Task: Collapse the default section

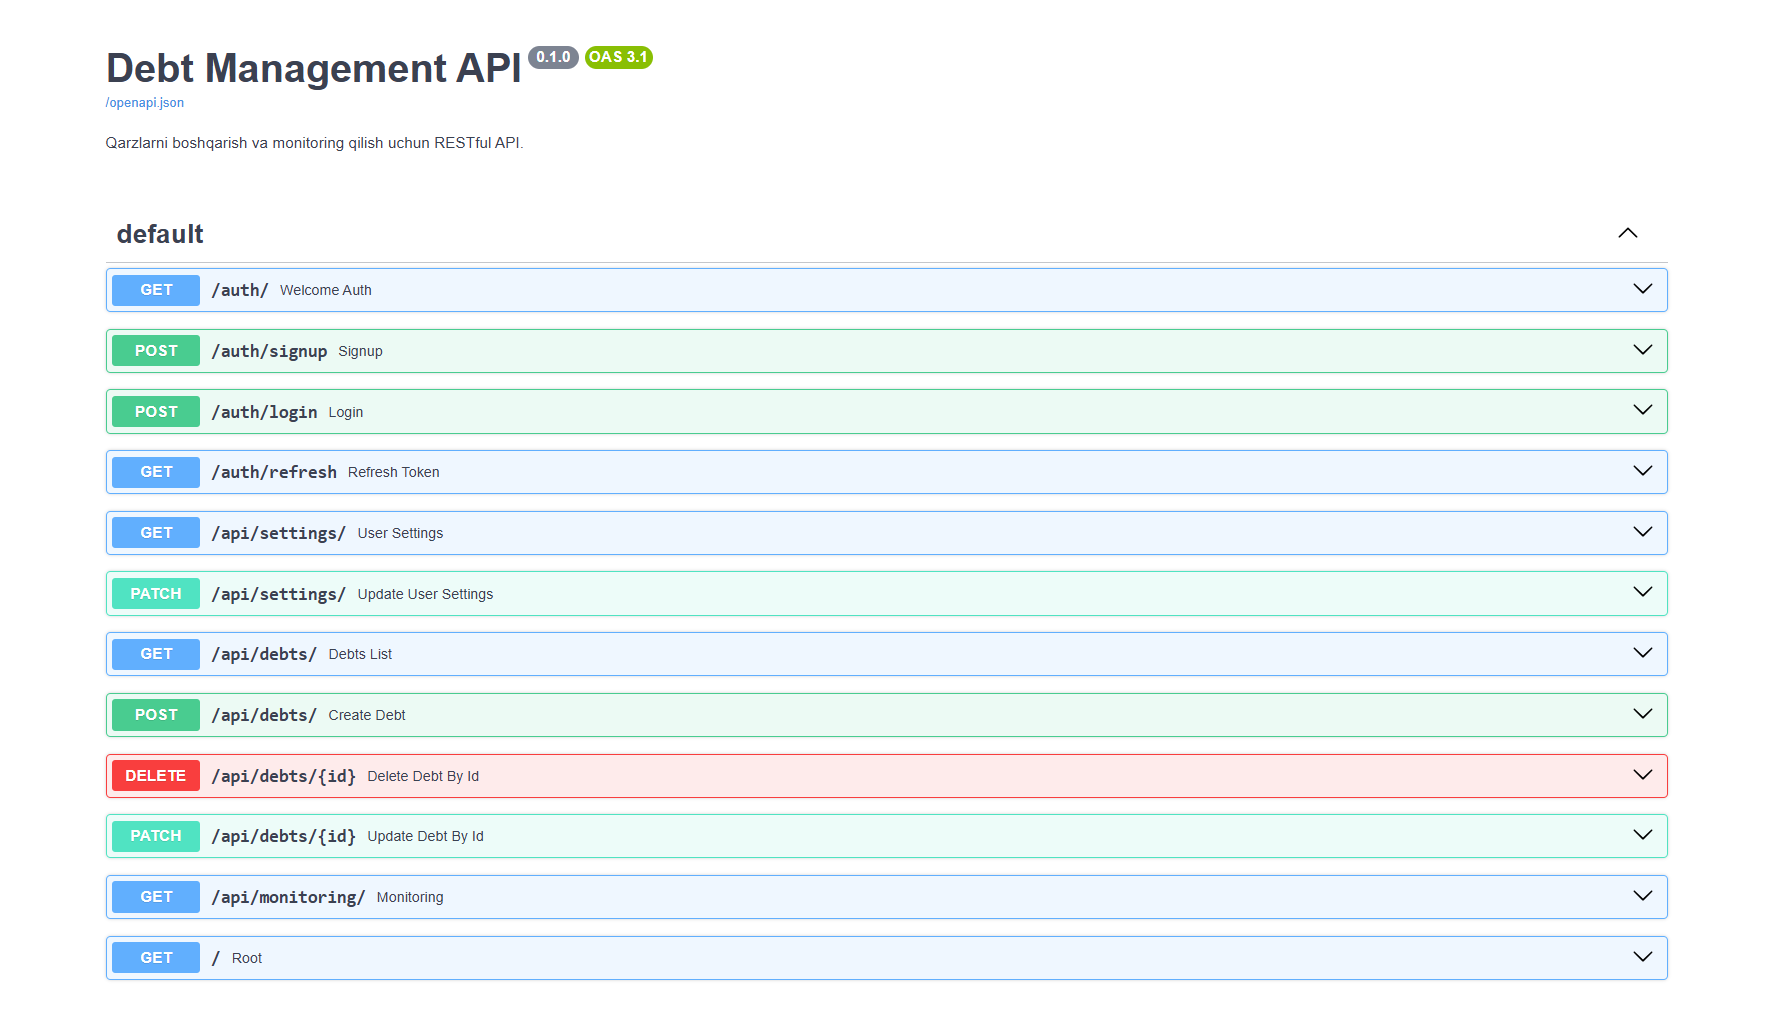Action: pyautogui.click(x=1628, y=233)
